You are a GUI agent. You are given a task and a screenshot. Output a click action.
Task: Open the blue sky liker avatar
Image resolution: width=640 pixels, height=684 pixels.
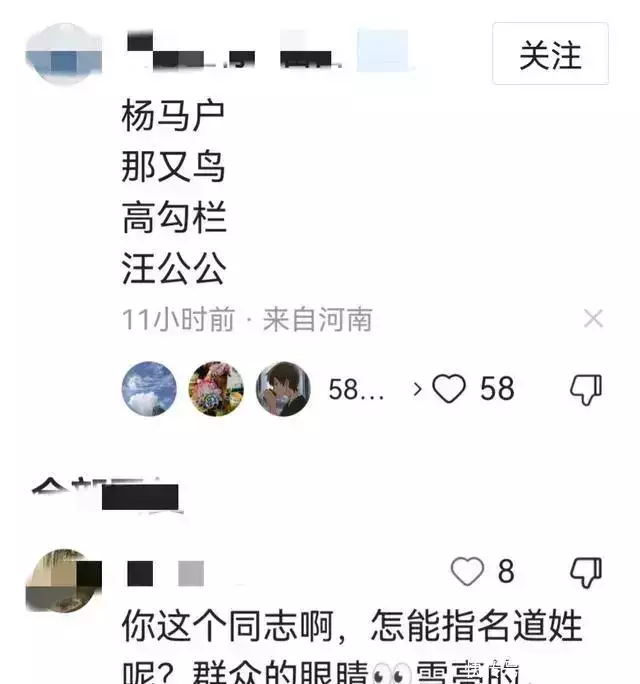(x=149, y=388)
